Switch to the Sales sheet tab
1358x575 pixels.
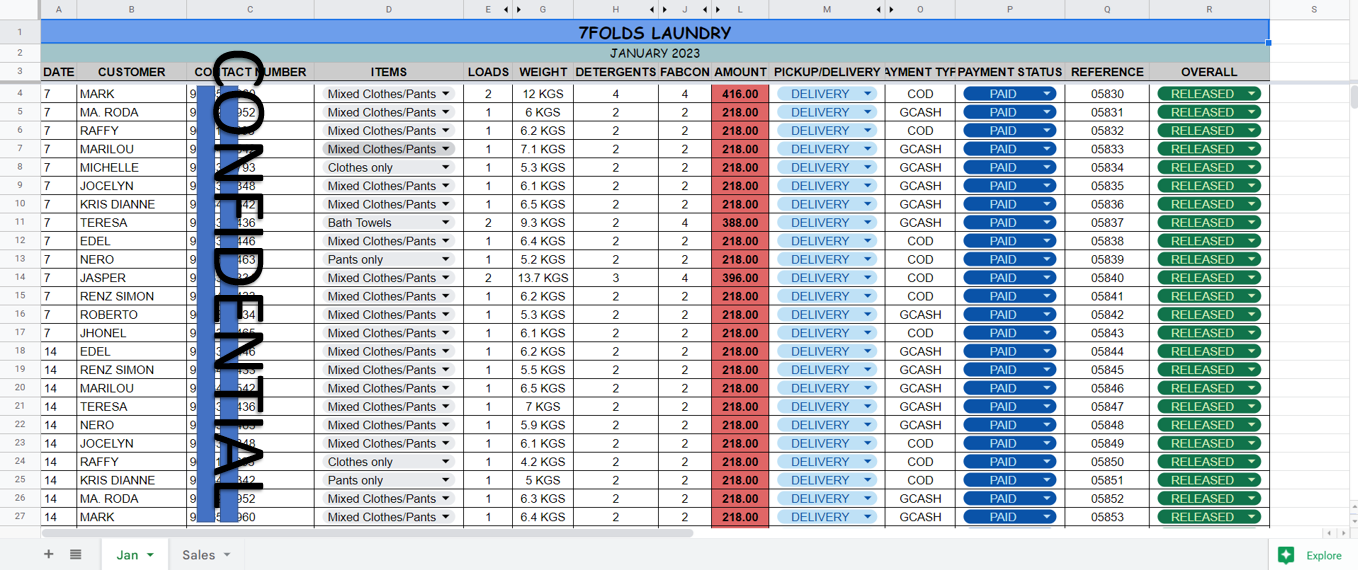point(198,555)
